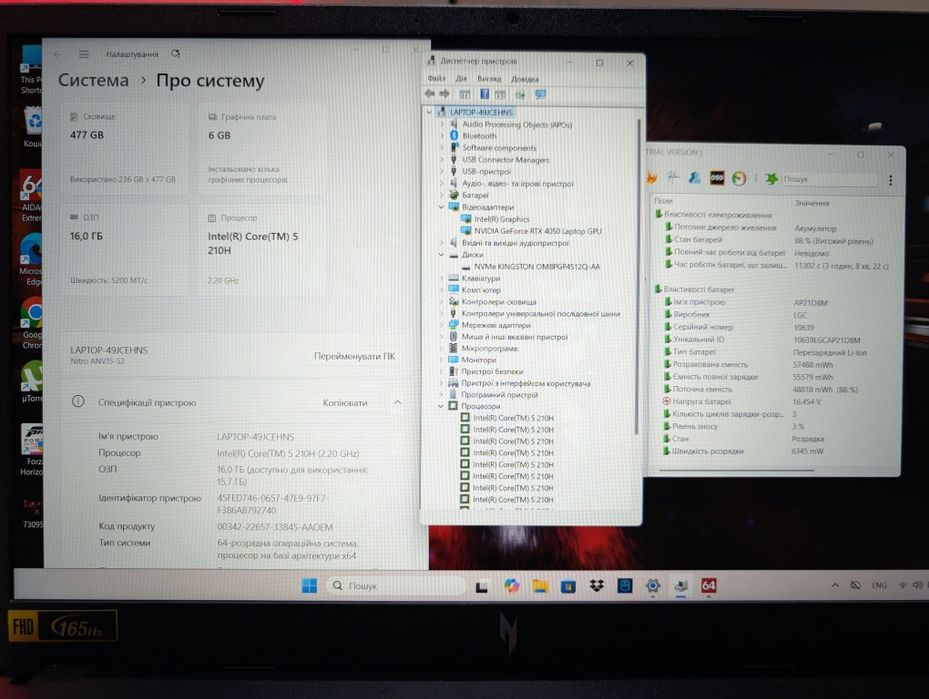This screenshot has height=699, width=929.
Task: Expand the Батареї node in Device Manager
Action: point(442,194)
